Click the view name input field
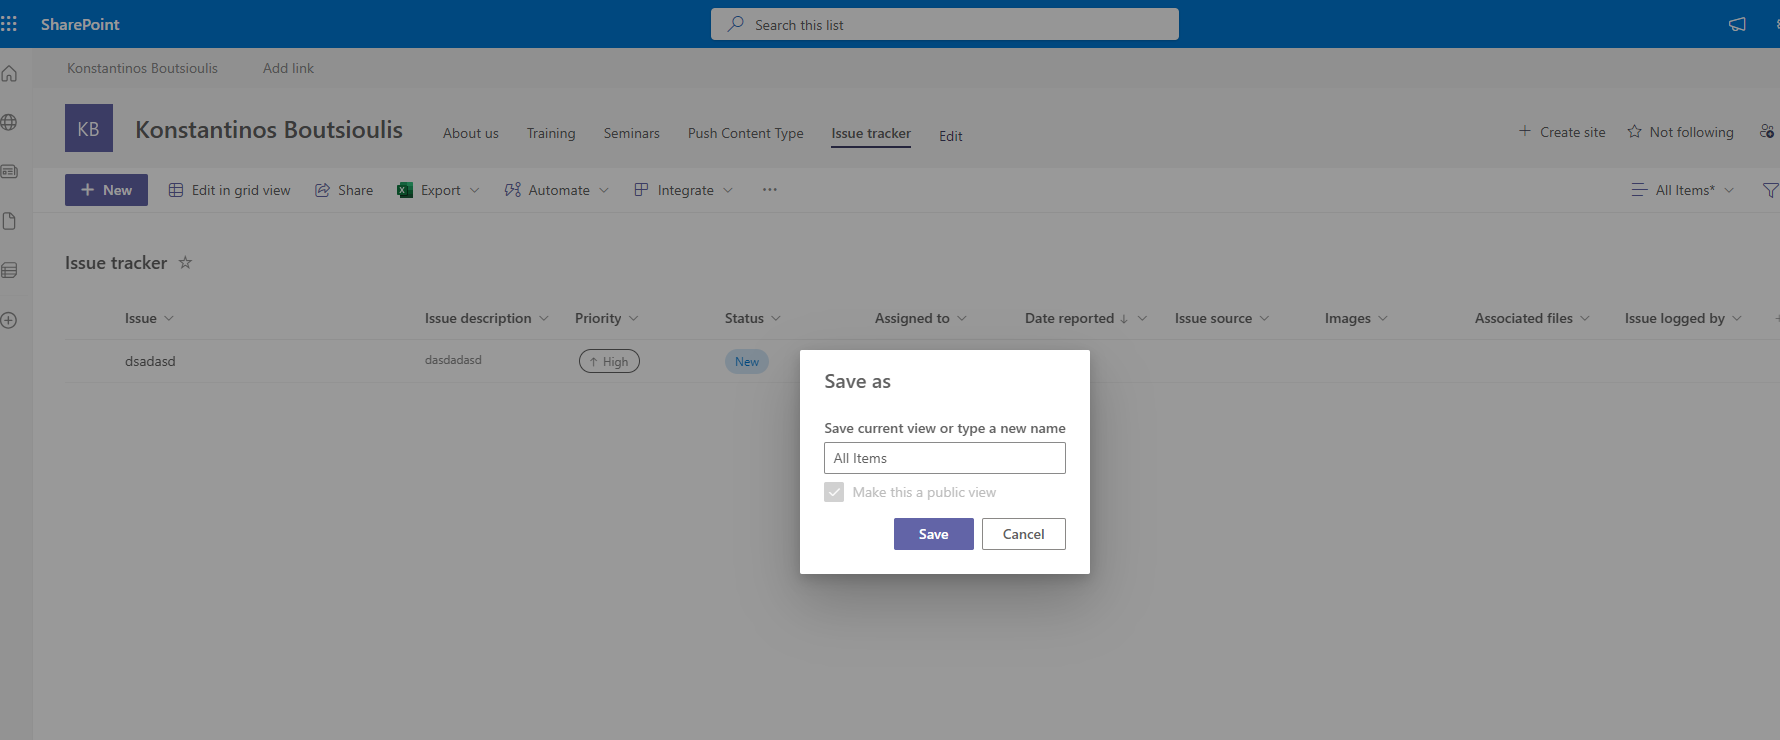The height and width of the screenshot is (740, 1780). click(945, 458)
